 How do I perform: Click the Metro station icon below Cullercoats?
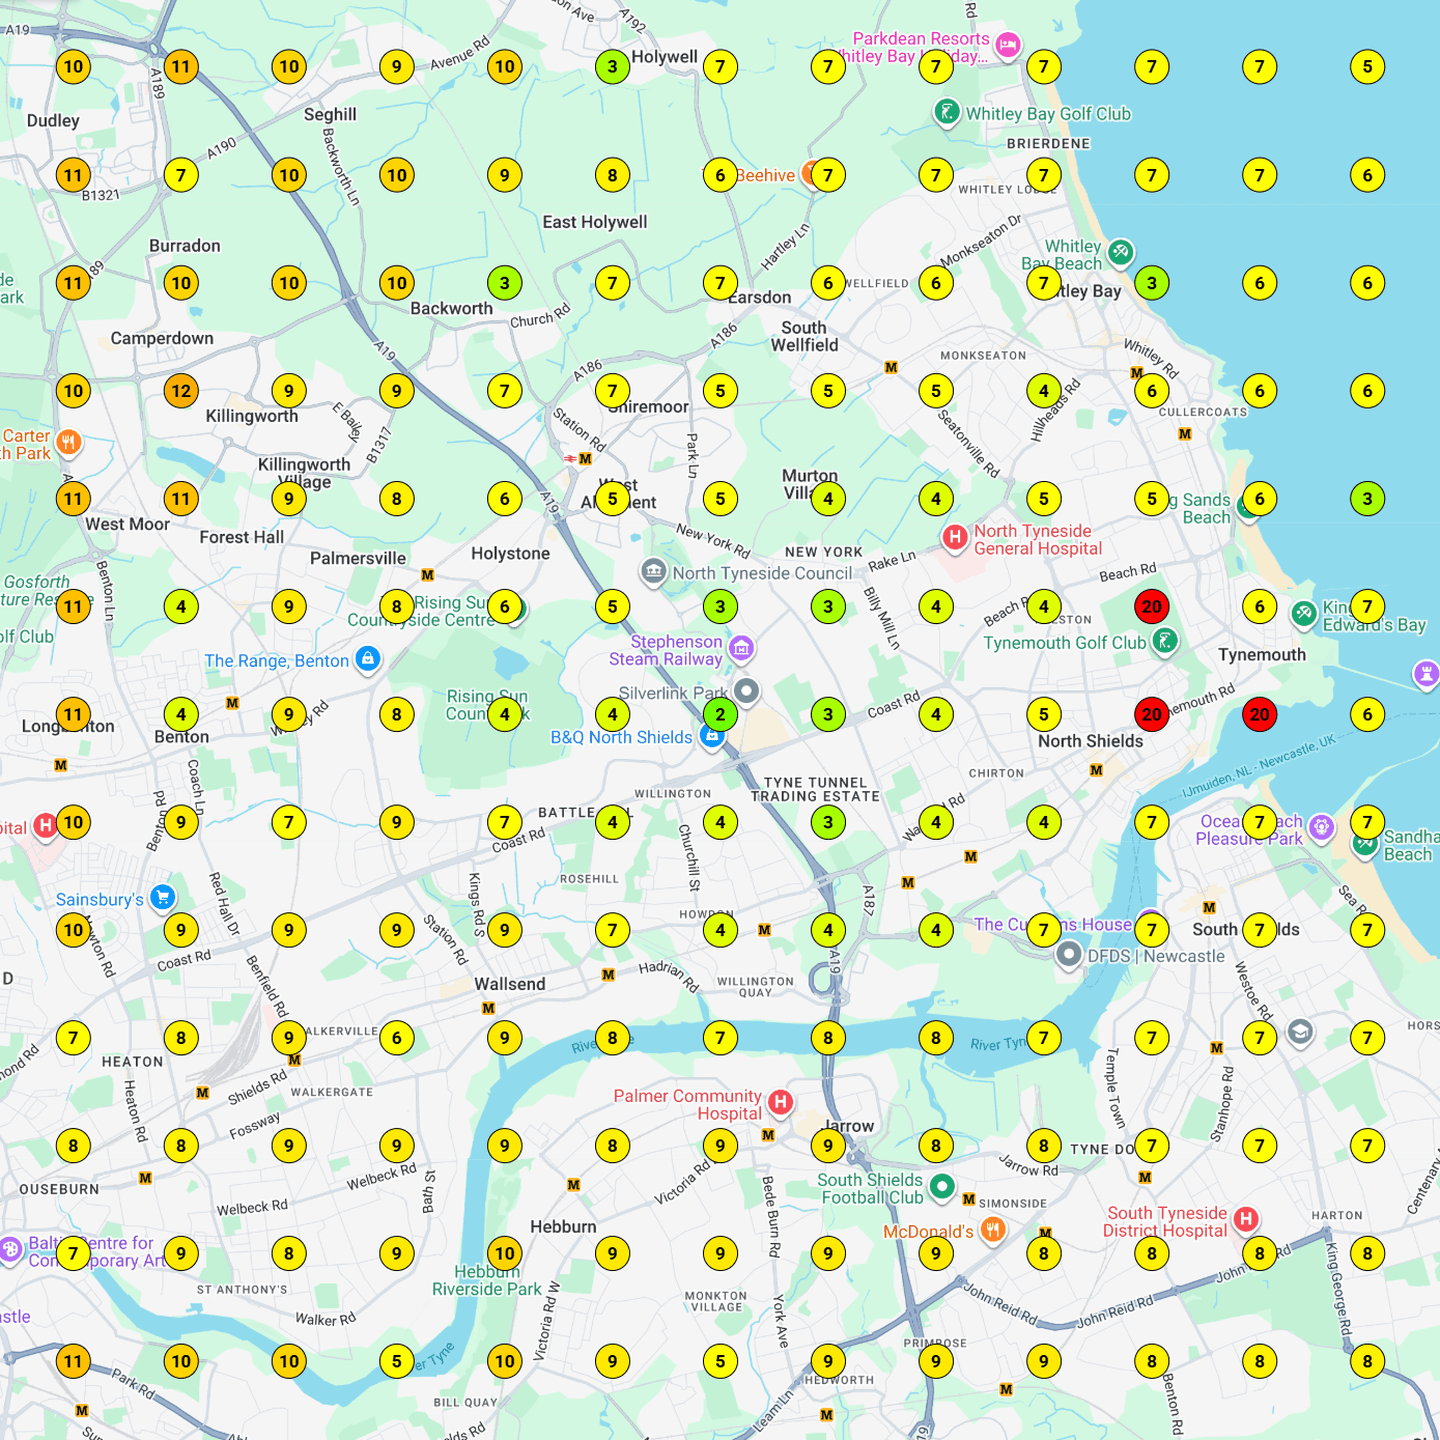click(1185, 434)
